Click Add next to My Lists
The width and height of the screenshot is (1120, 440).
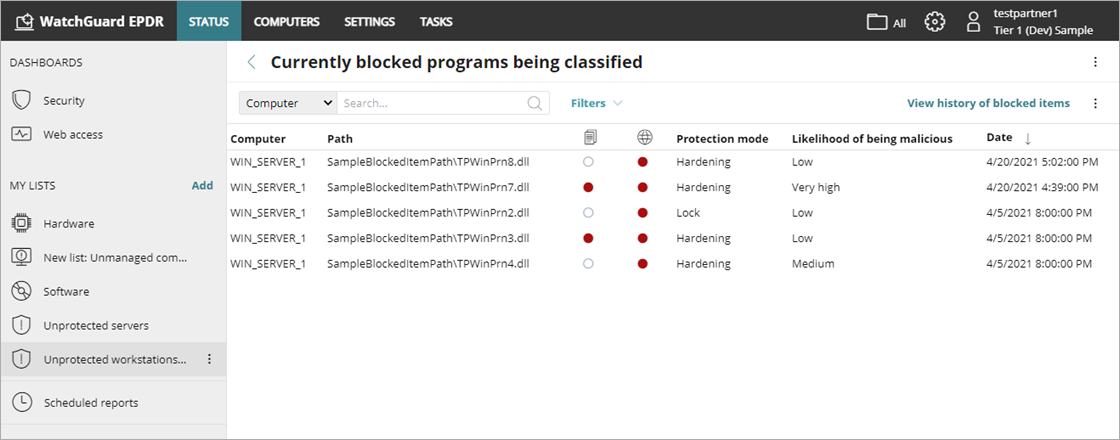pyautogui.click(x=202, y=185)
